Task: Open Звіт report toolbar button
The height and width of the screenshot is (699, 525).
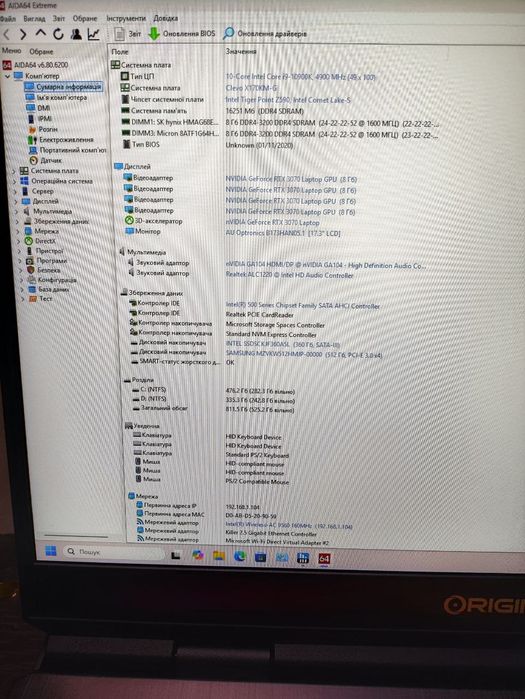Action: coord(128,33)
